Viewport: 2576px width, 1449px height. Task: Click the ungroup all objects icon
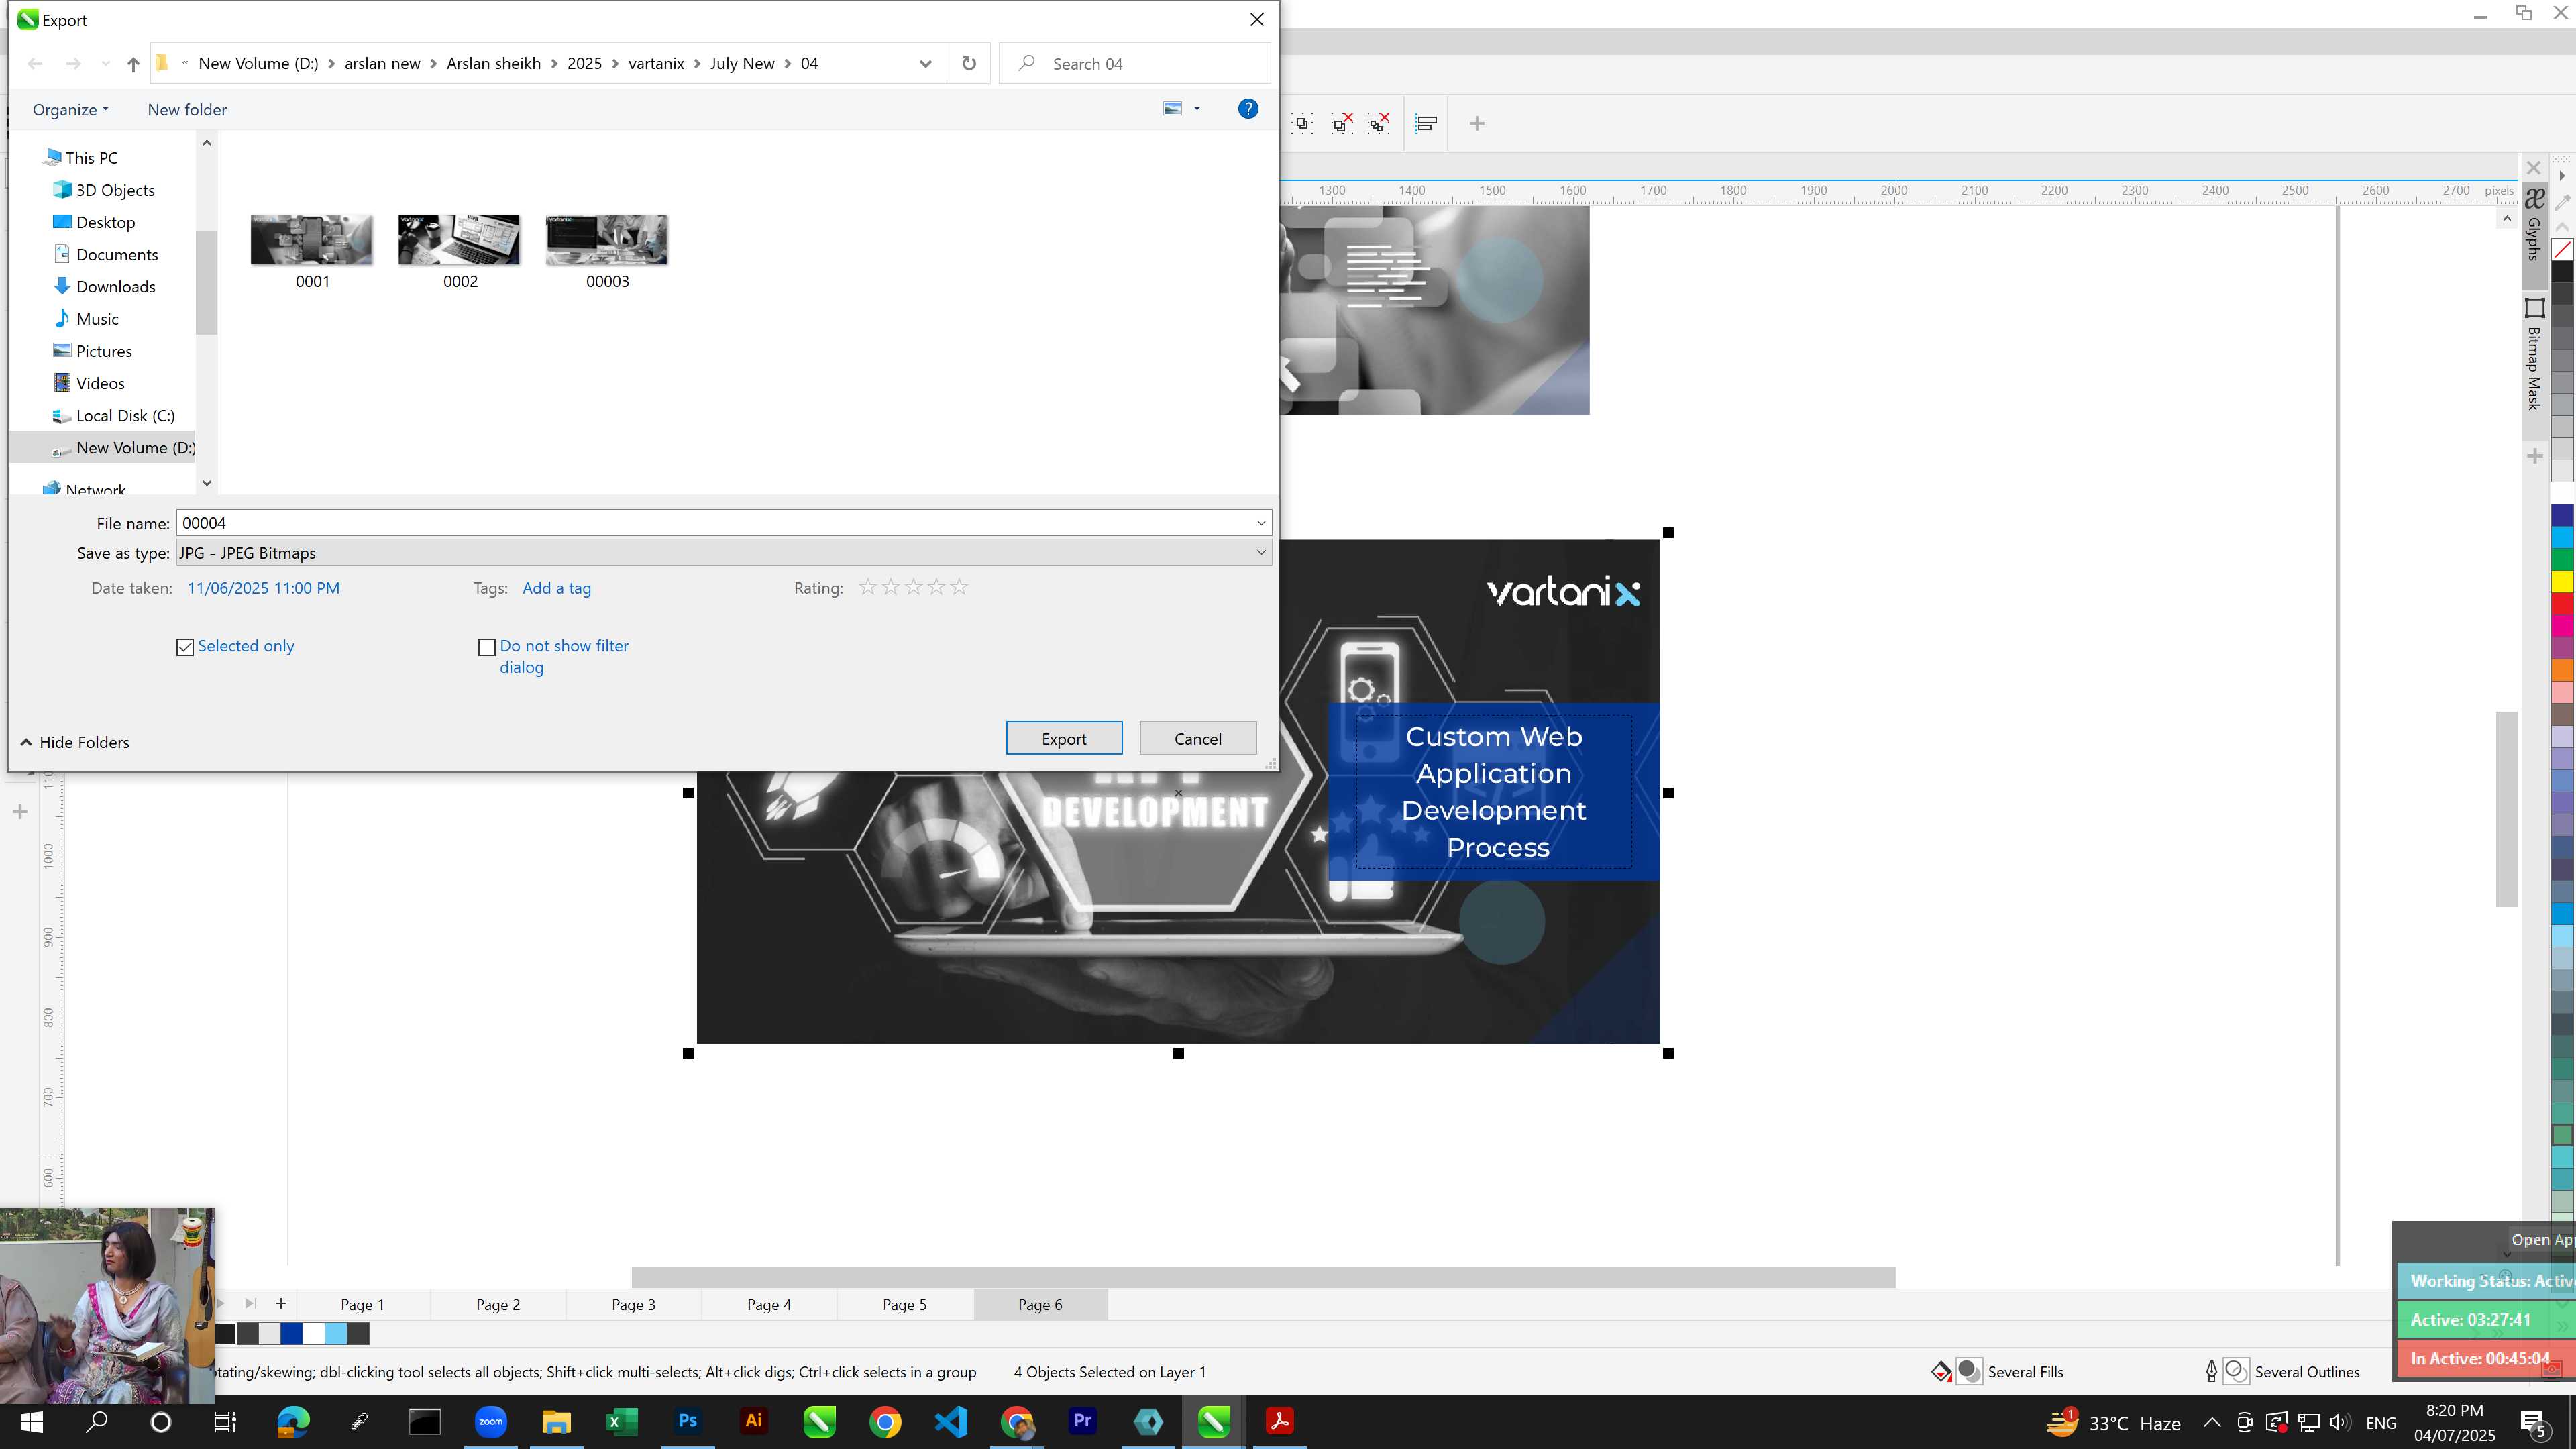tap(1380, 124)
